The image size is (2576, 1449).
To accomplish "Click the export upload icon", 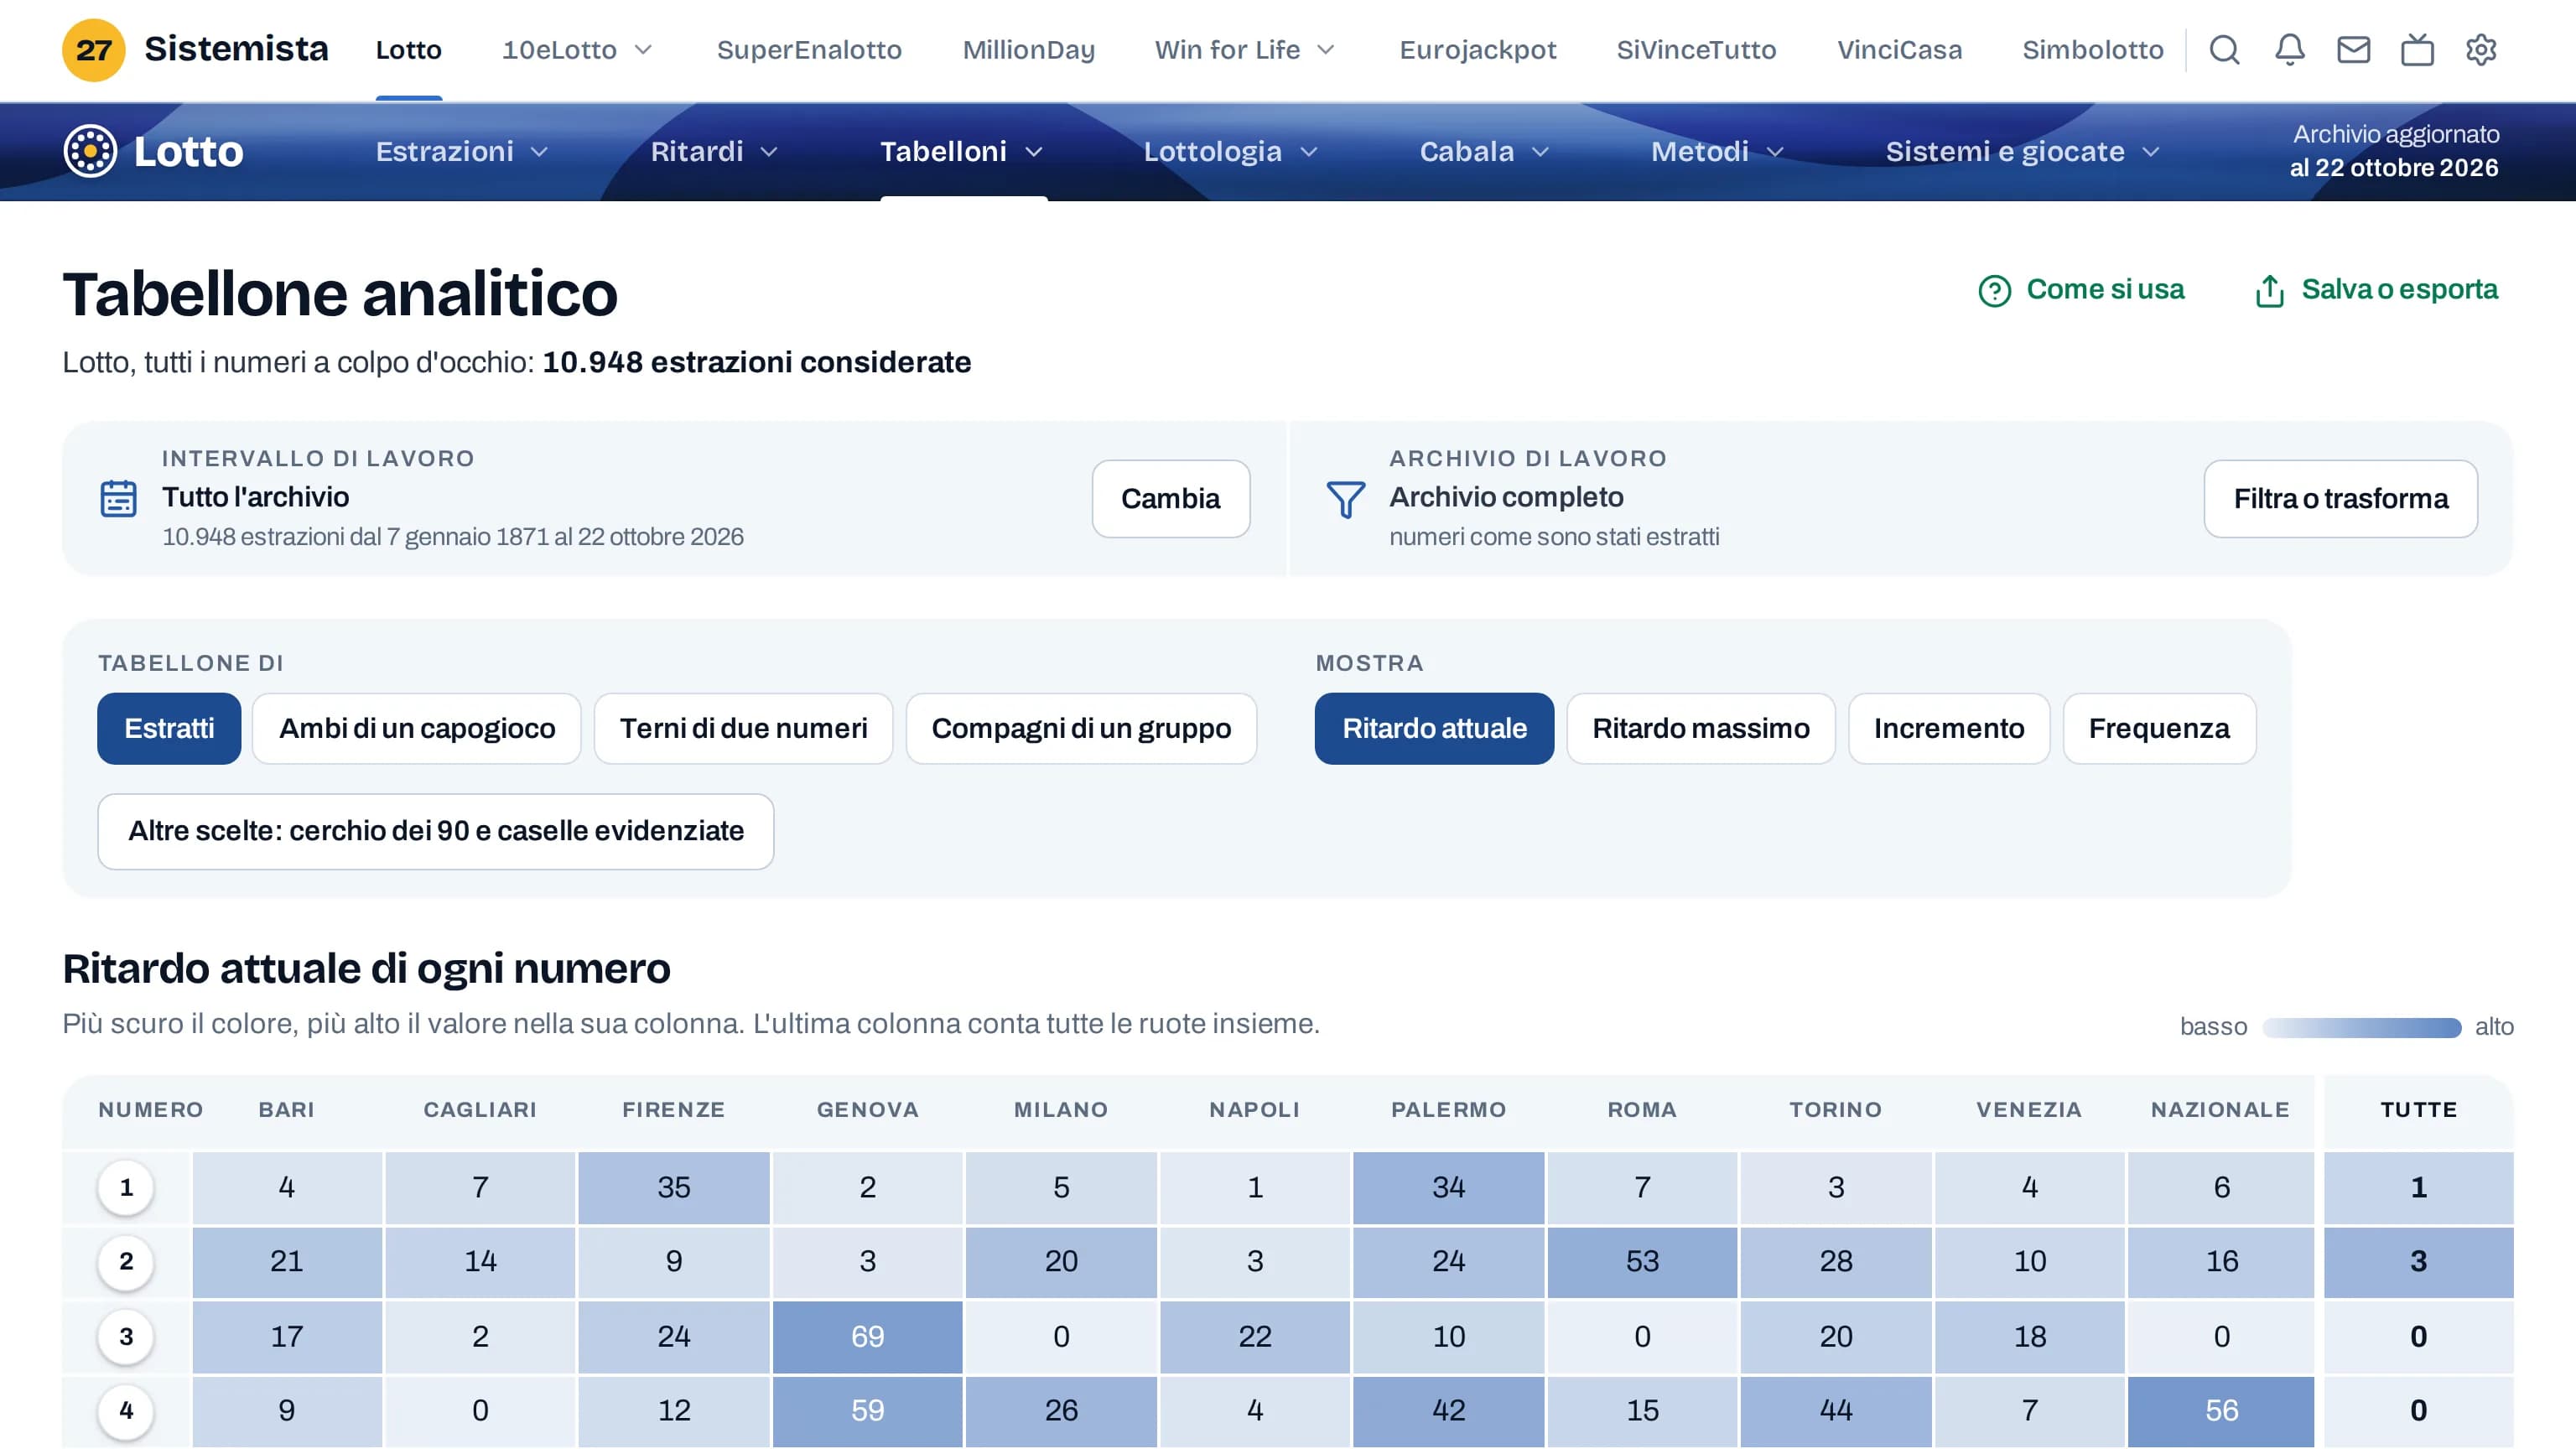I will 2269,291.
